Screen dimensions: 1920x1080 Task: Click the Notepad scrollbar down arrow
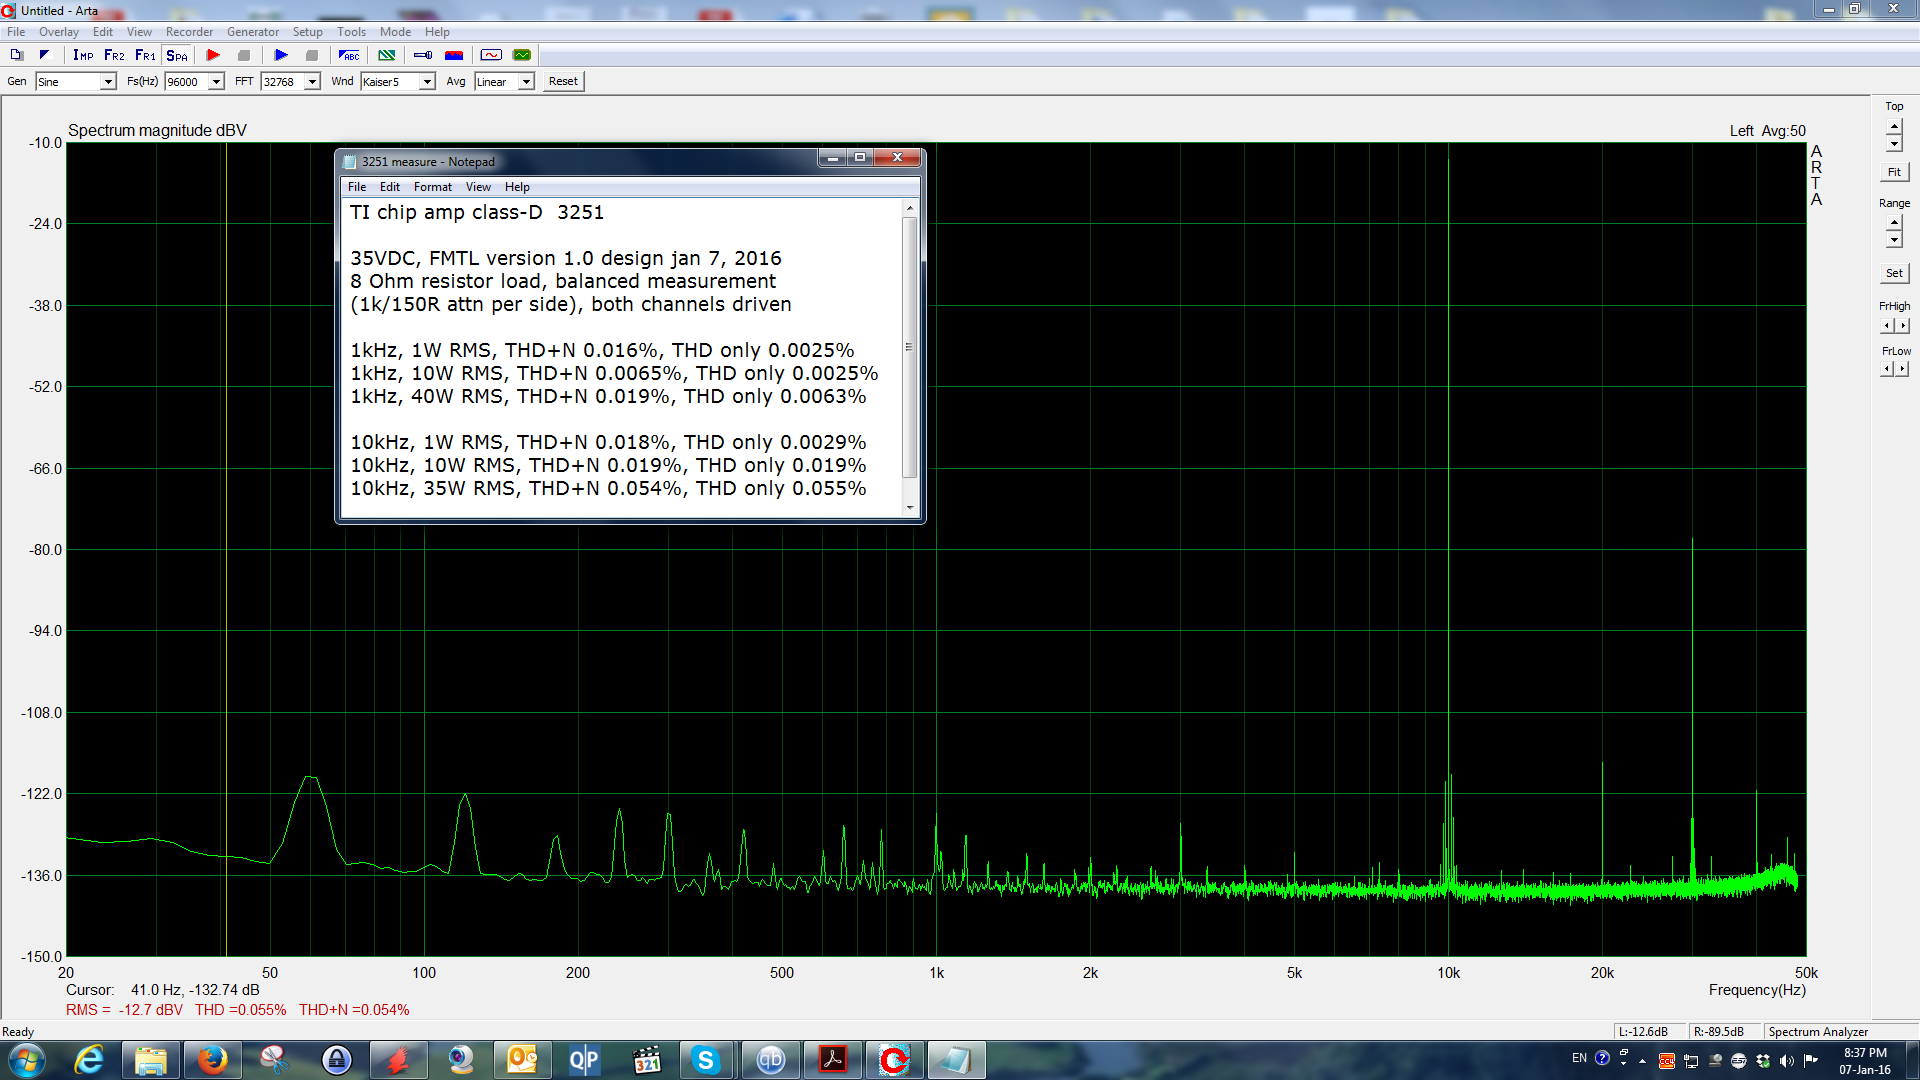pos(909,508)
